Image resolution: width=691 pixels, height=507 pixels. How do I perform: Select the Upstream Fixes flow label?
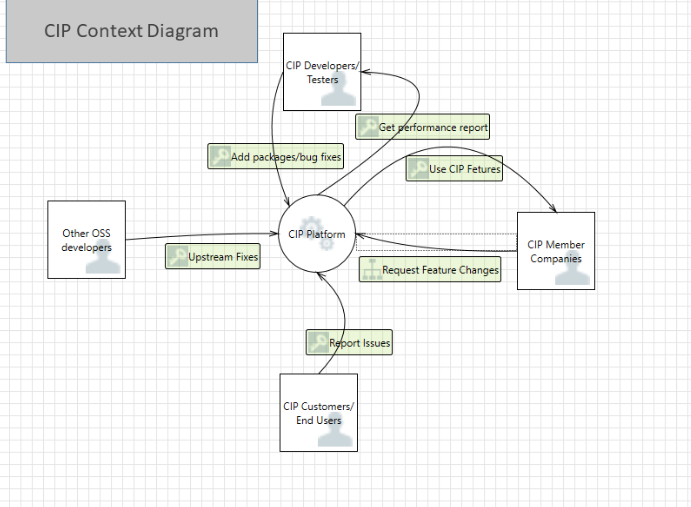pos(213,256)
